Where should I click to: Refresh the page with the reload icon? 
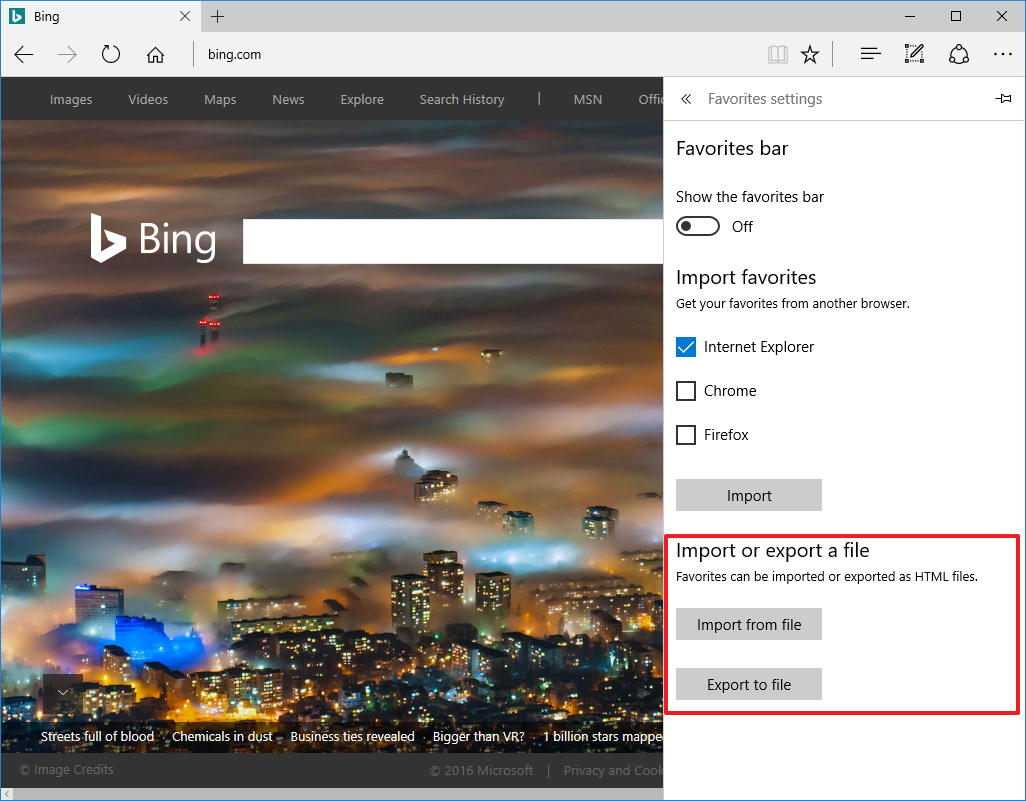(111, 54)
